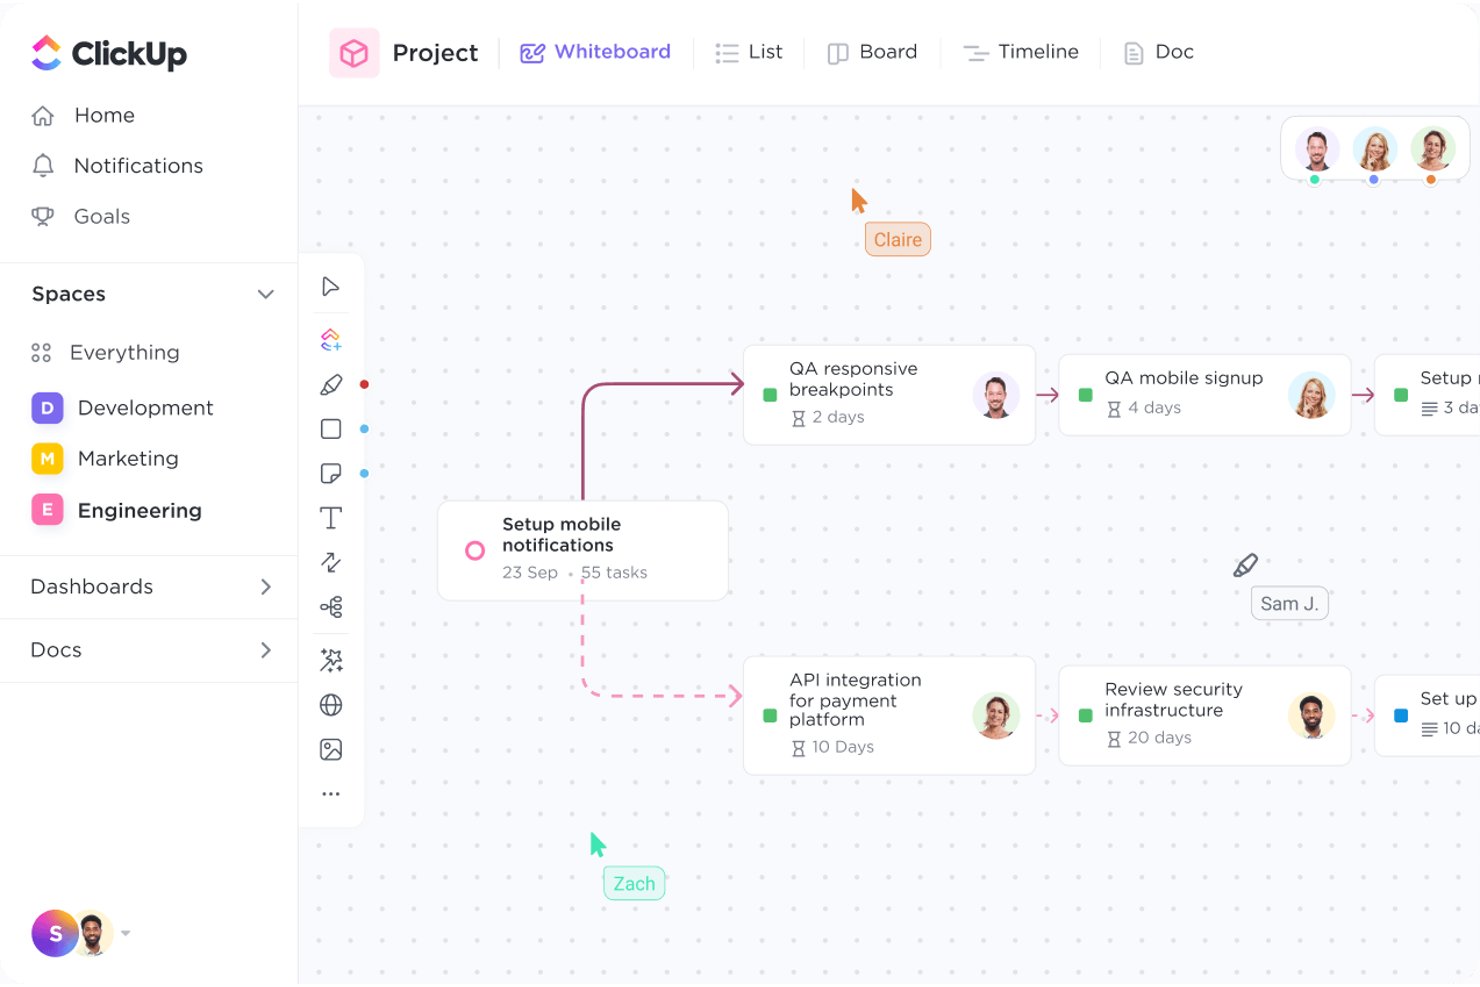
Task: Activate the Connector arrow tool
Action: tap(331, 562)
